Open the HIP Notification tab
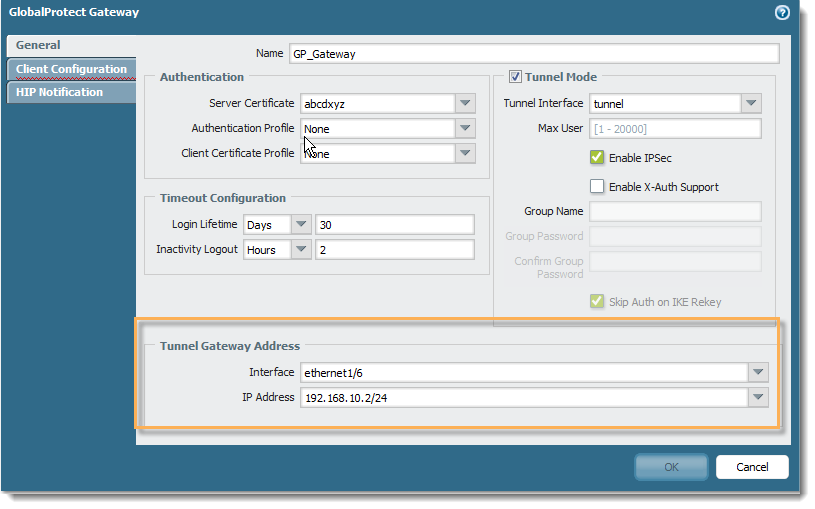Screen dimensions: 815x509 click(x=71, y=92)
